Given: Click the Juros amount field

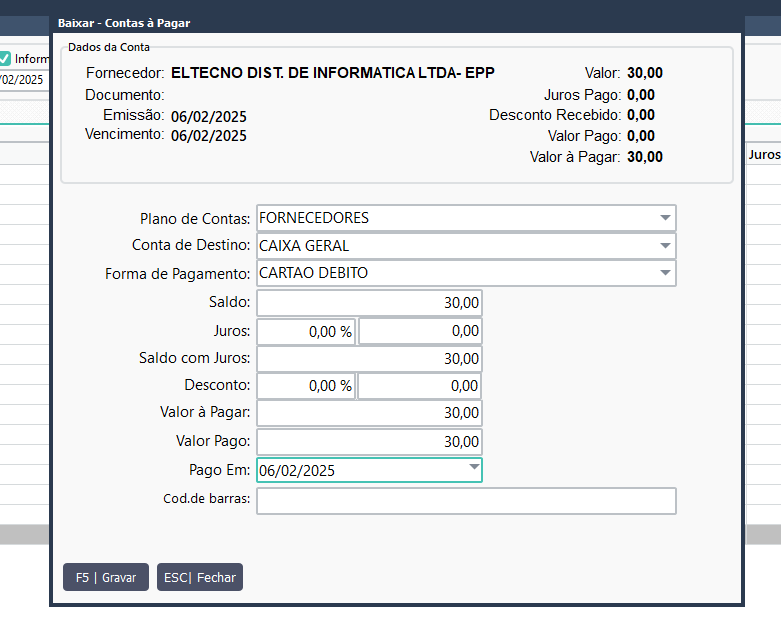Looking at the screenshot, I should 420,331.
